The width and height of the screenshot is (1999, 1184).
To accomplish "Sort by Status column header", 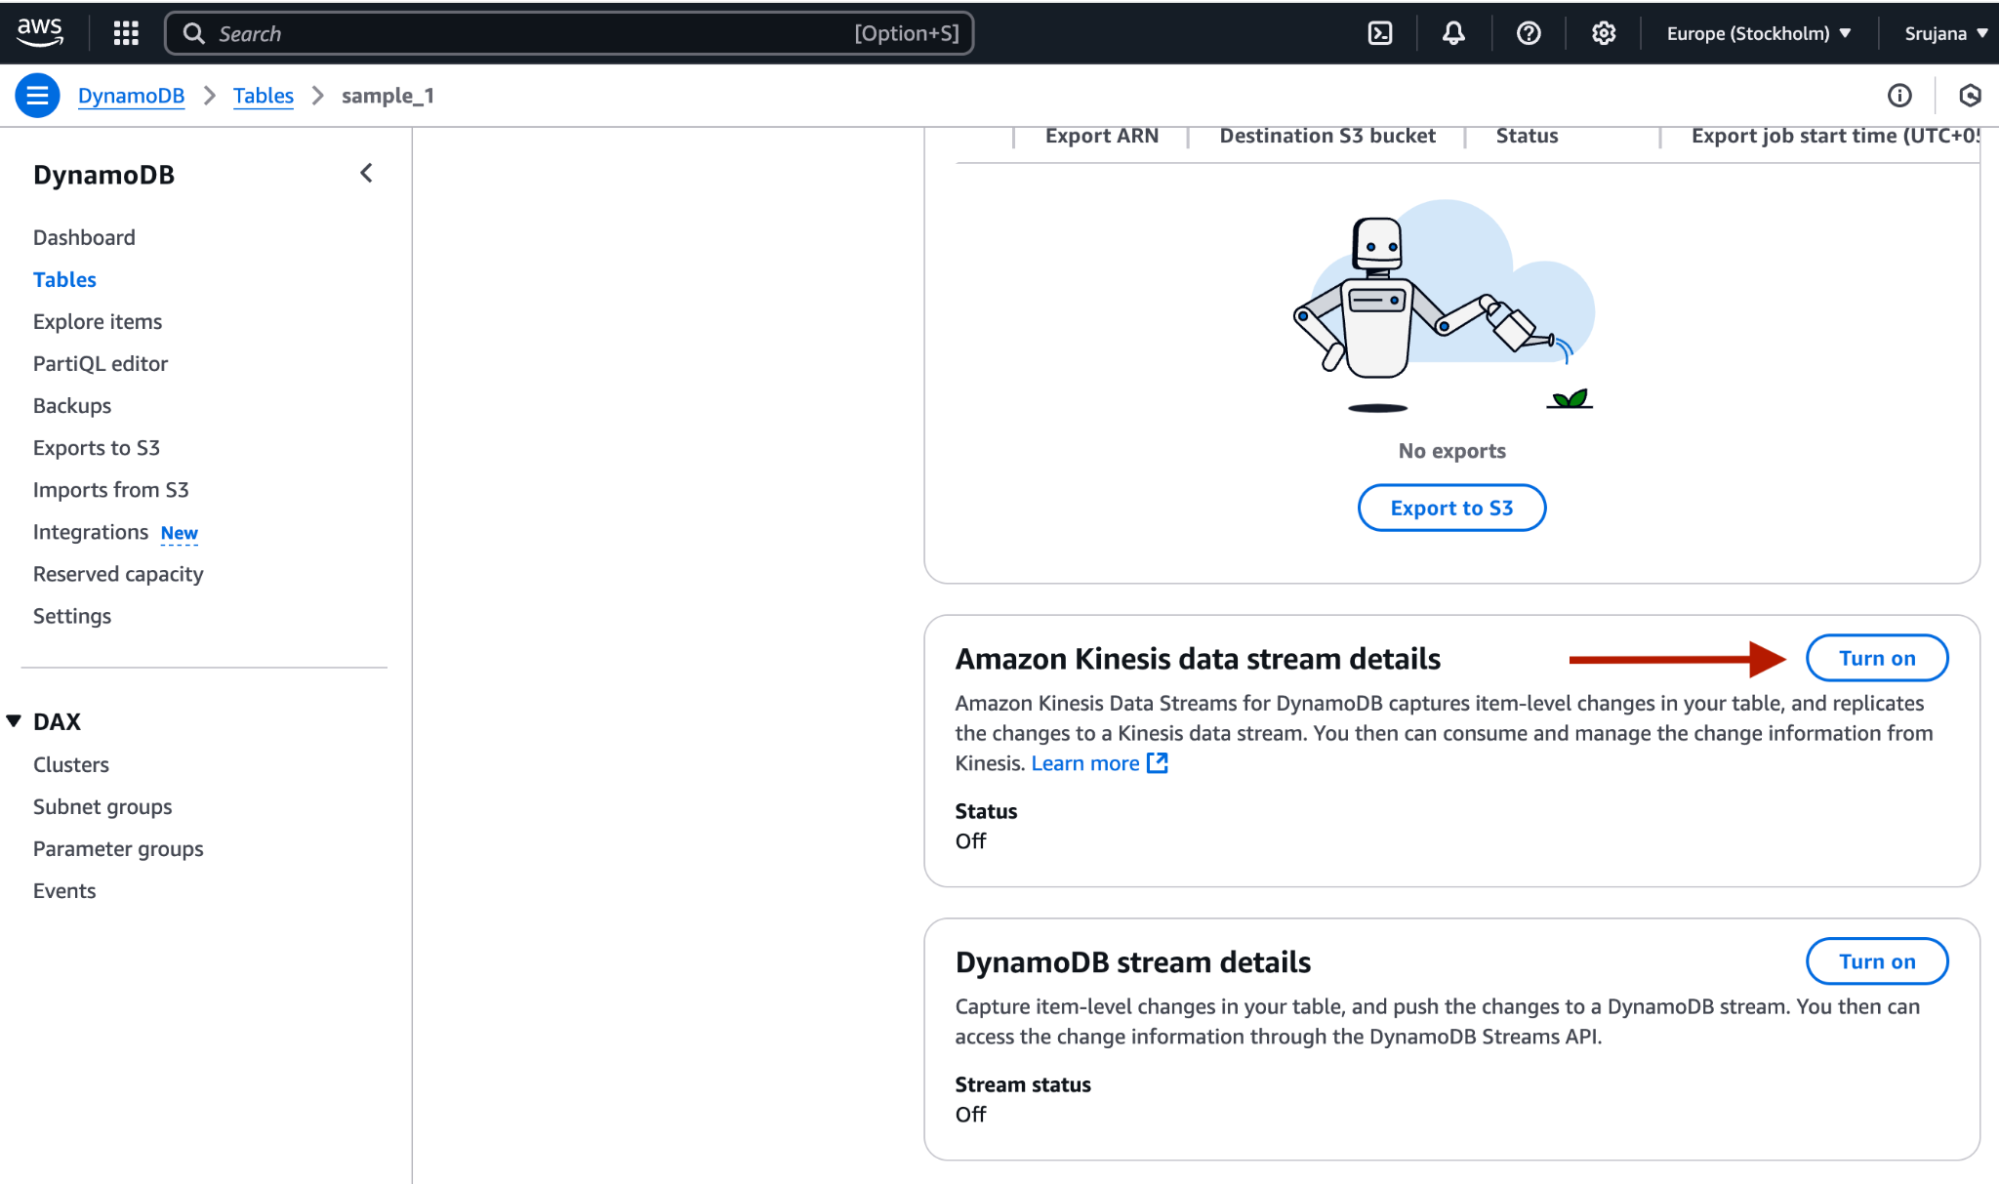I will (x=1526, y=136).
